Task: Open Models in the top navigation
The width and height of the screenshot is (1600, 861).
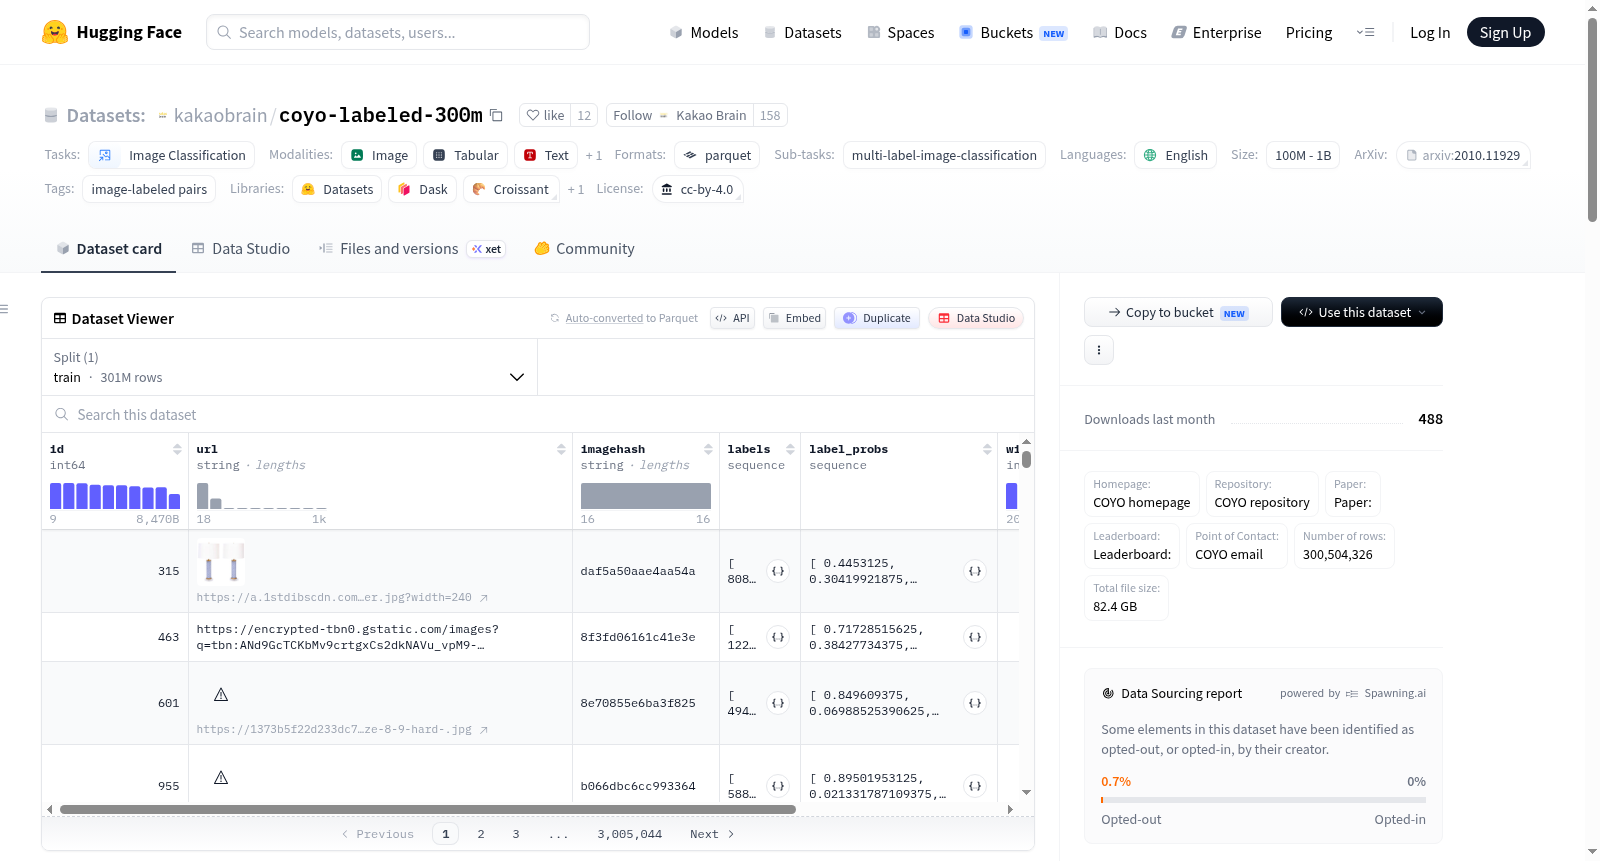Action: tap(704, 32)
